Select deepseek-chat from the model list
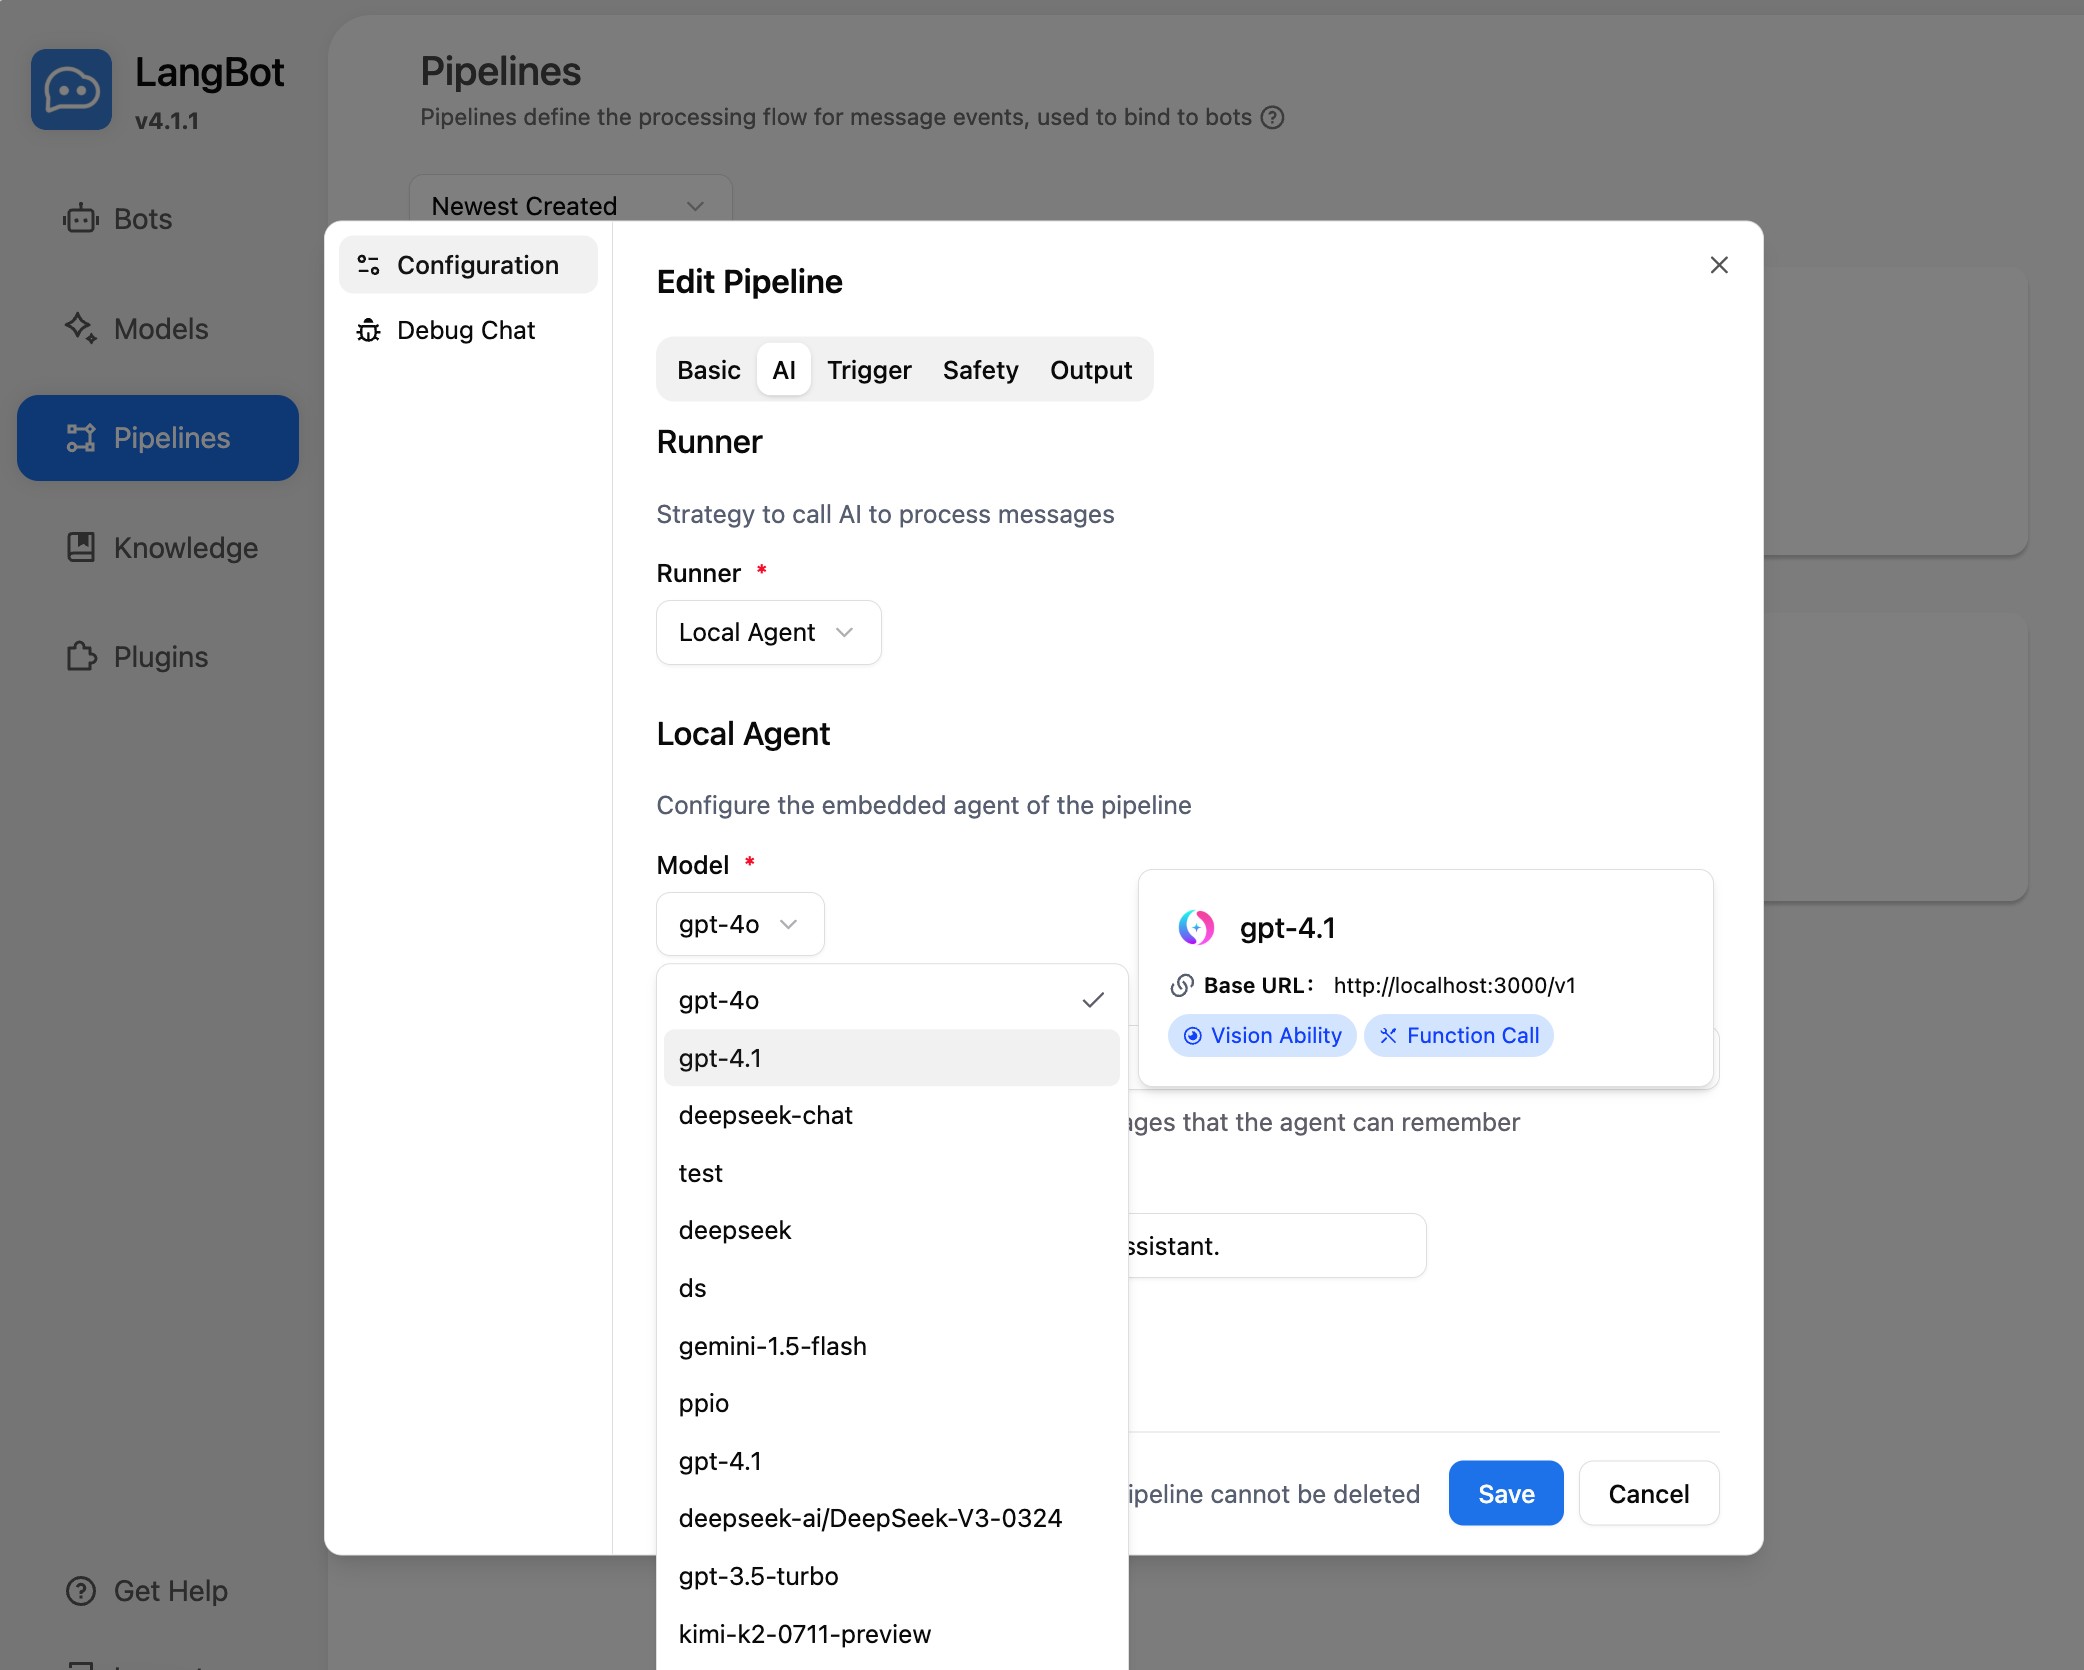2084x1670 pixels. click(x=765, y=1115)
